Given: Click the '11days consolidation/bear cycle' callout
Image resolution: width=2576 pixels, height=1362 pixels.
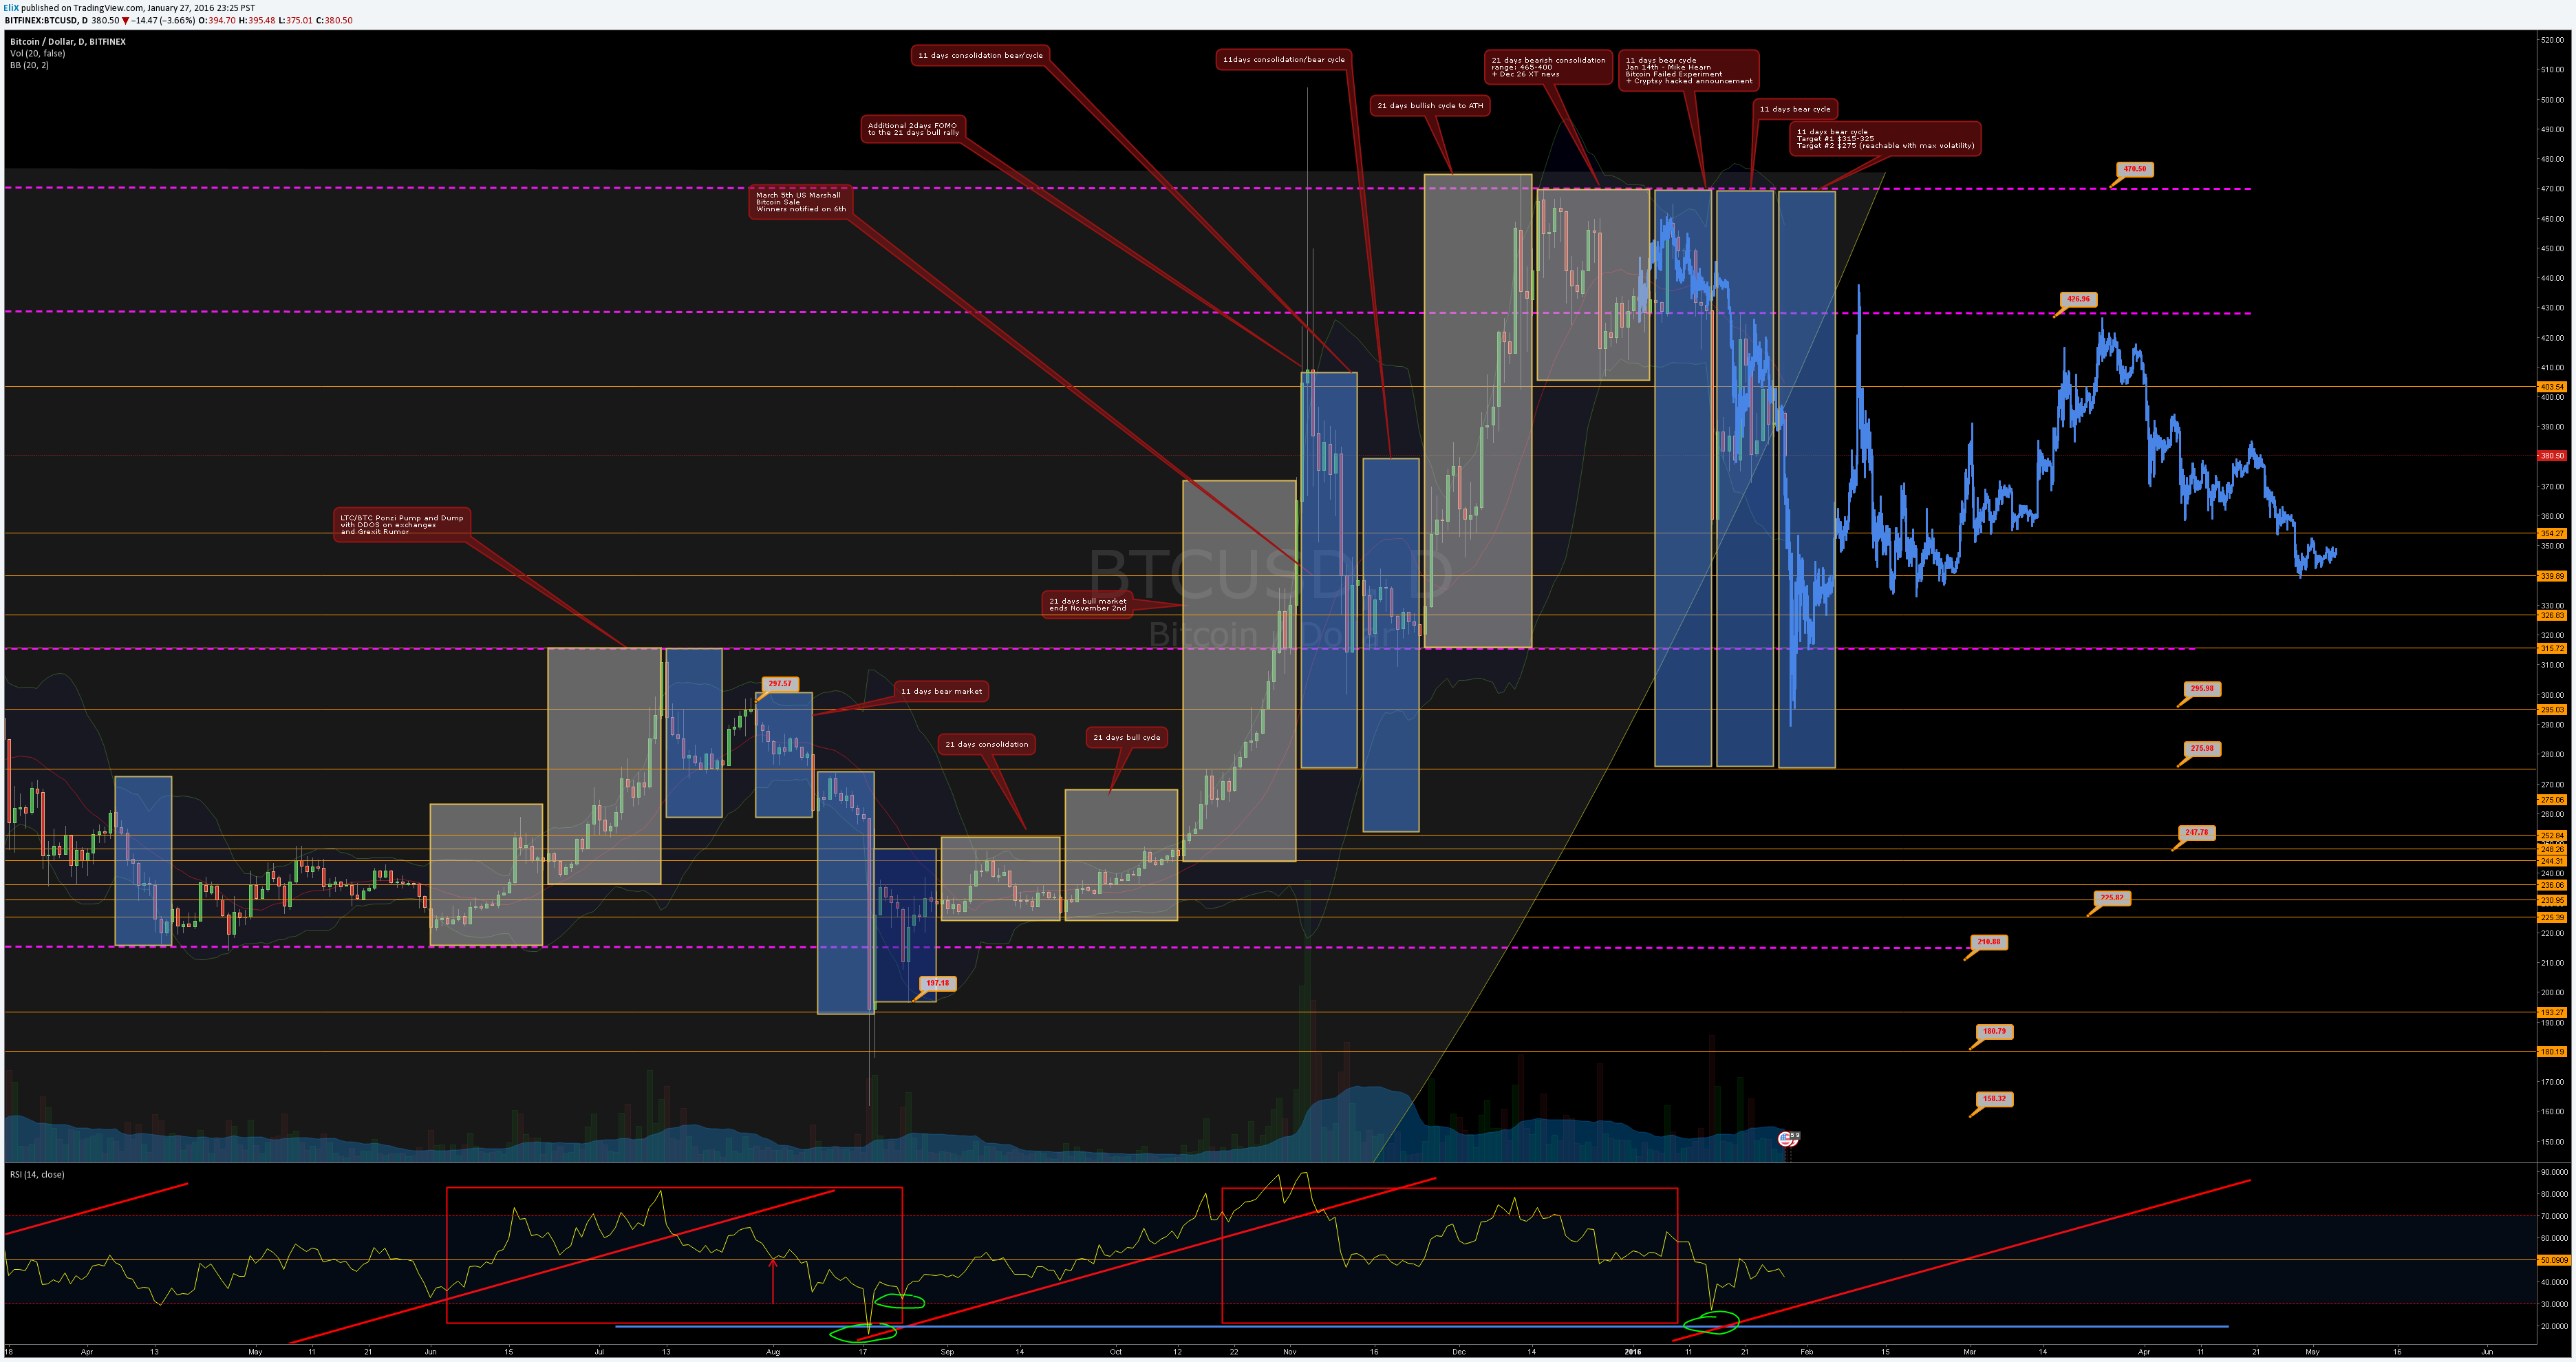Looking at the screenshot, I should coord(1283,60).
